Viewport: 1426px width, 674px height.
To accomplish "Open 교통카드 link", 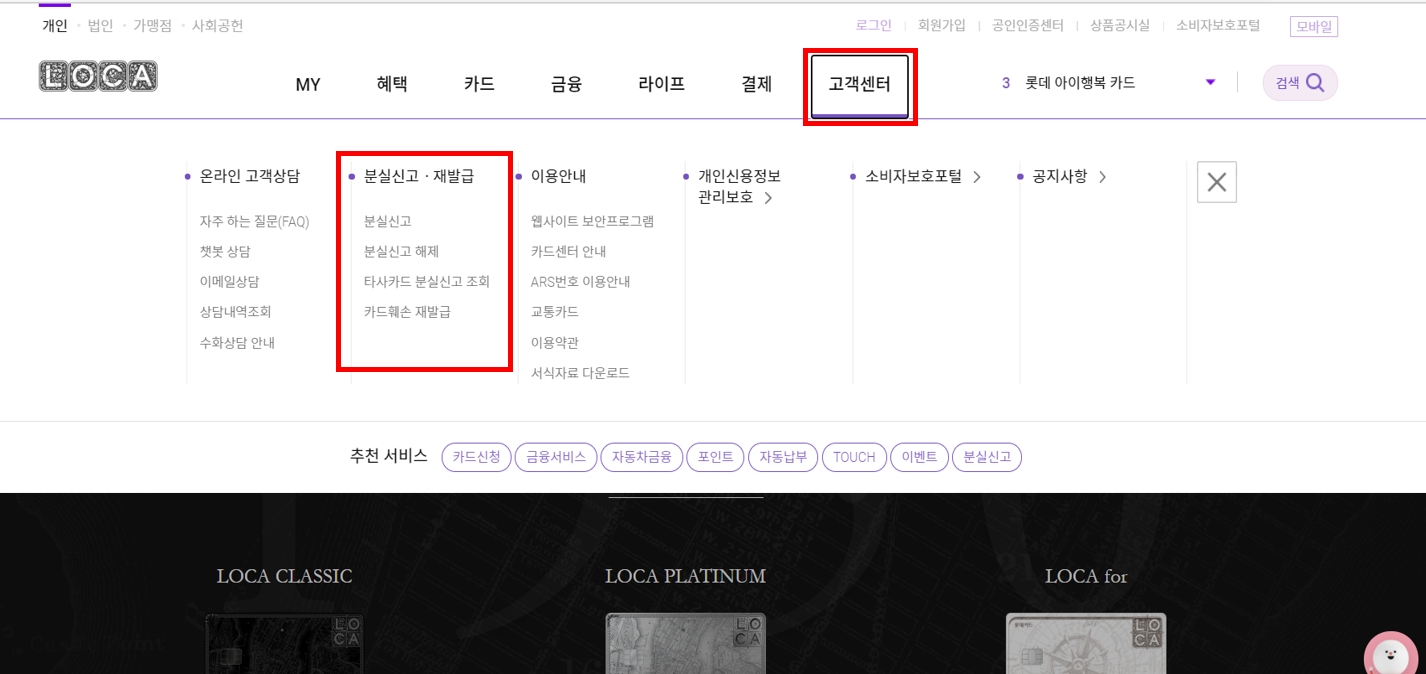I will point(555,312).
